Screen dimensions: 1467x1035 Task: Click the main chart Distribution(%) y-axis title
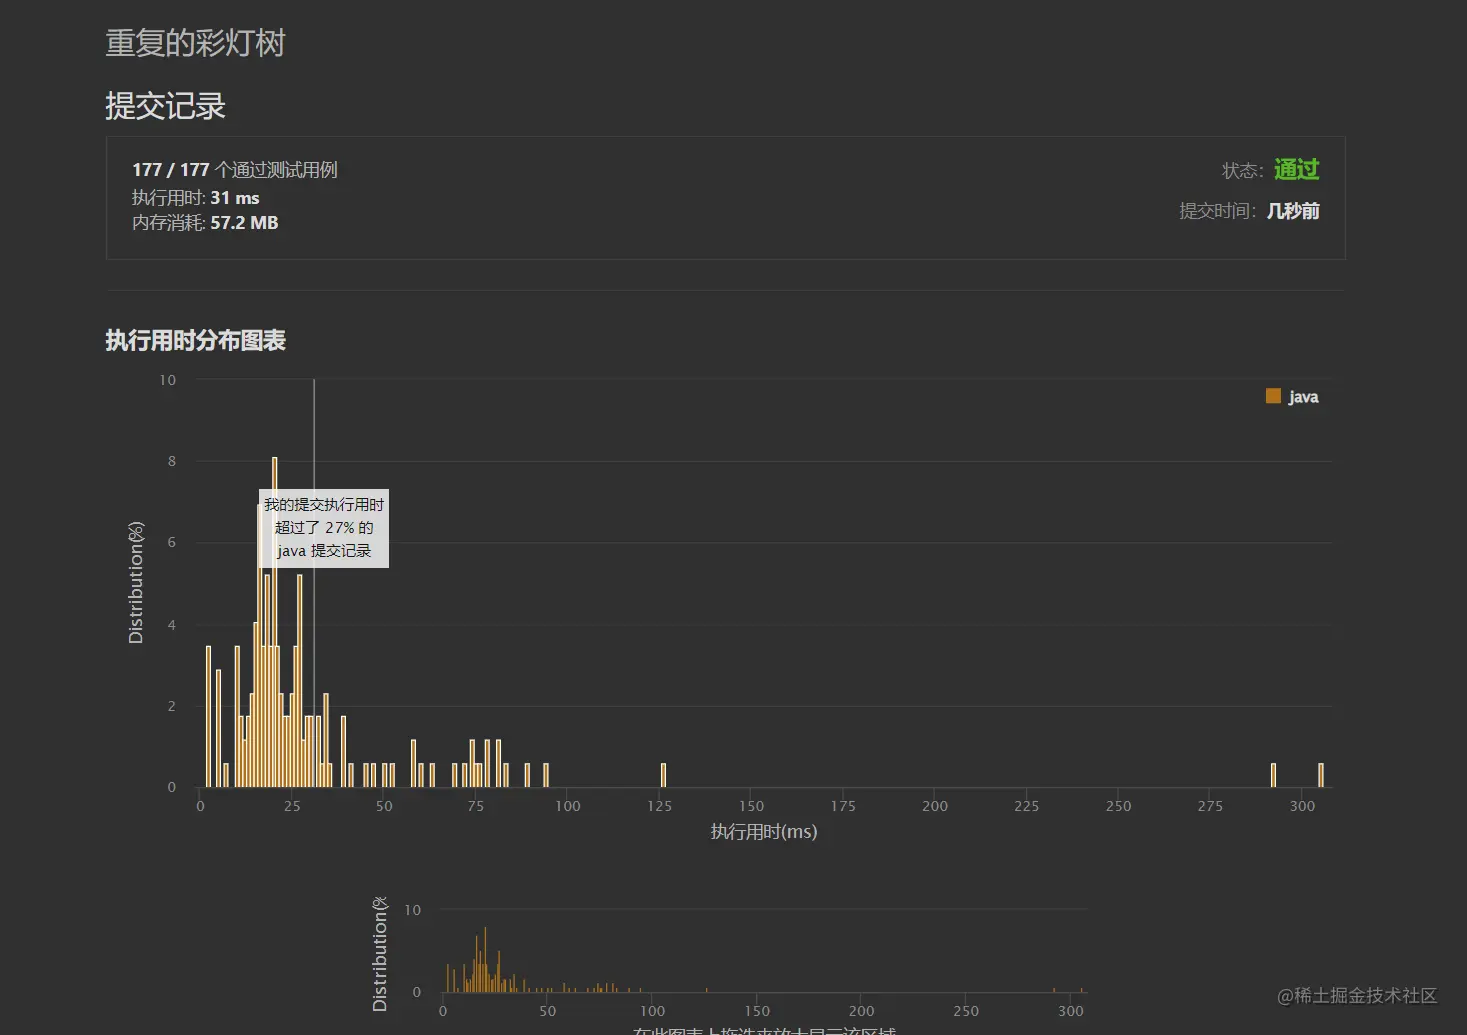[x=136, y=582]
